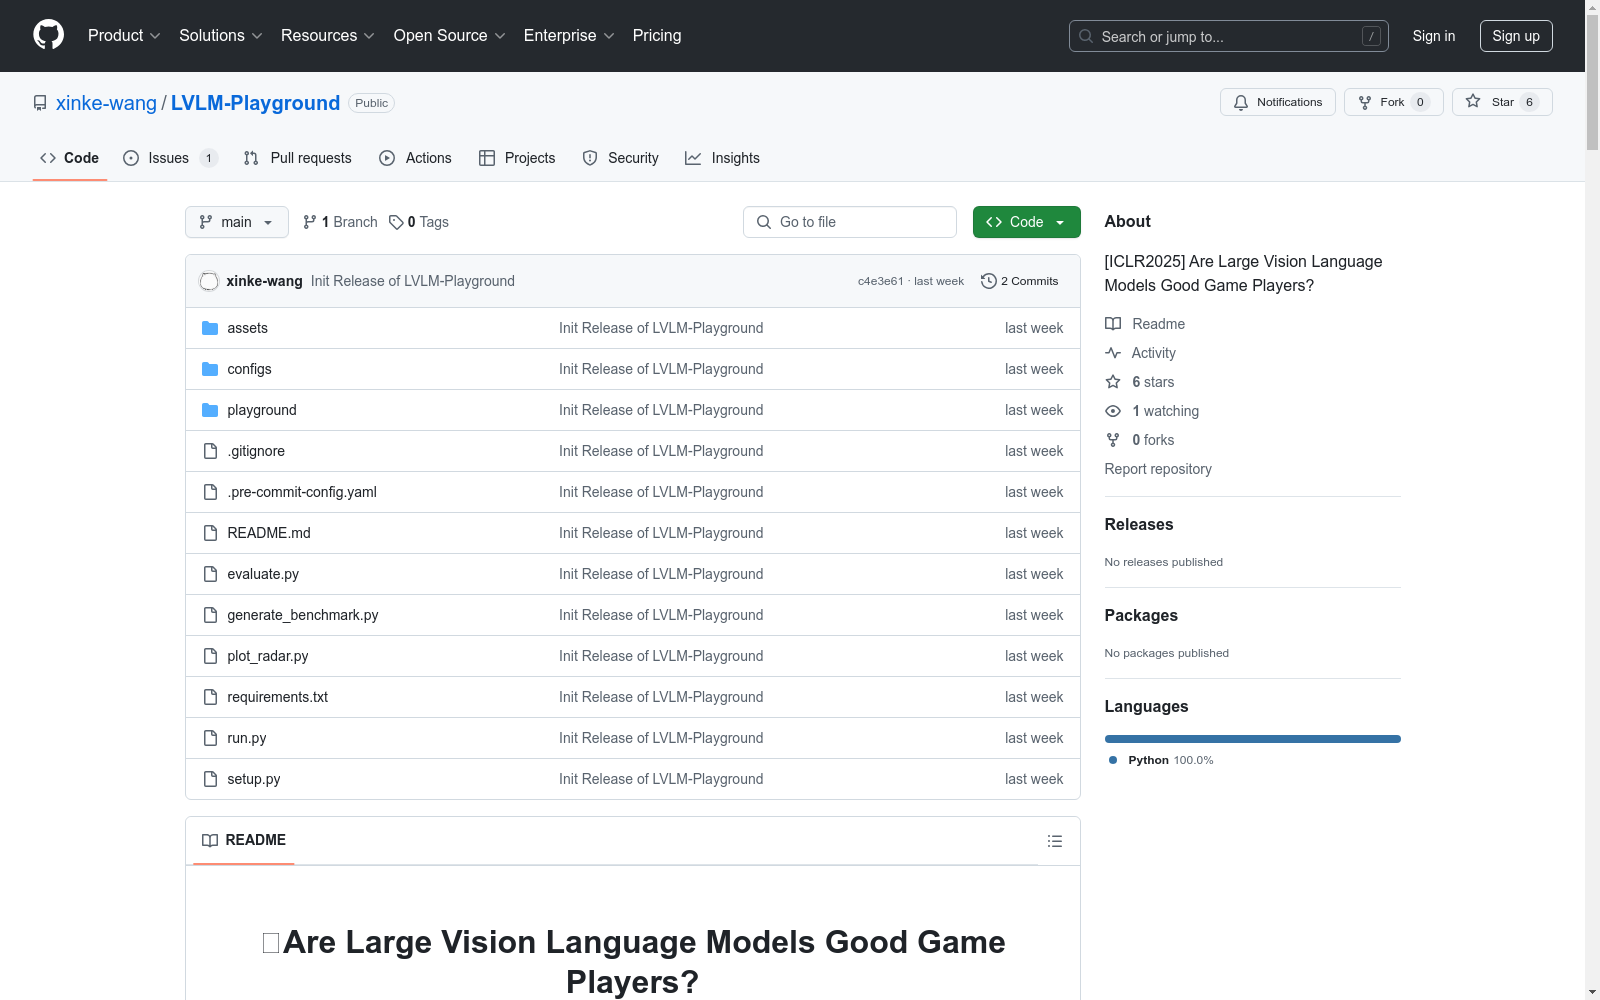Switch to the Actions tab
Viewport: 1600px width, 1000px height.
(x=415, y=158)
